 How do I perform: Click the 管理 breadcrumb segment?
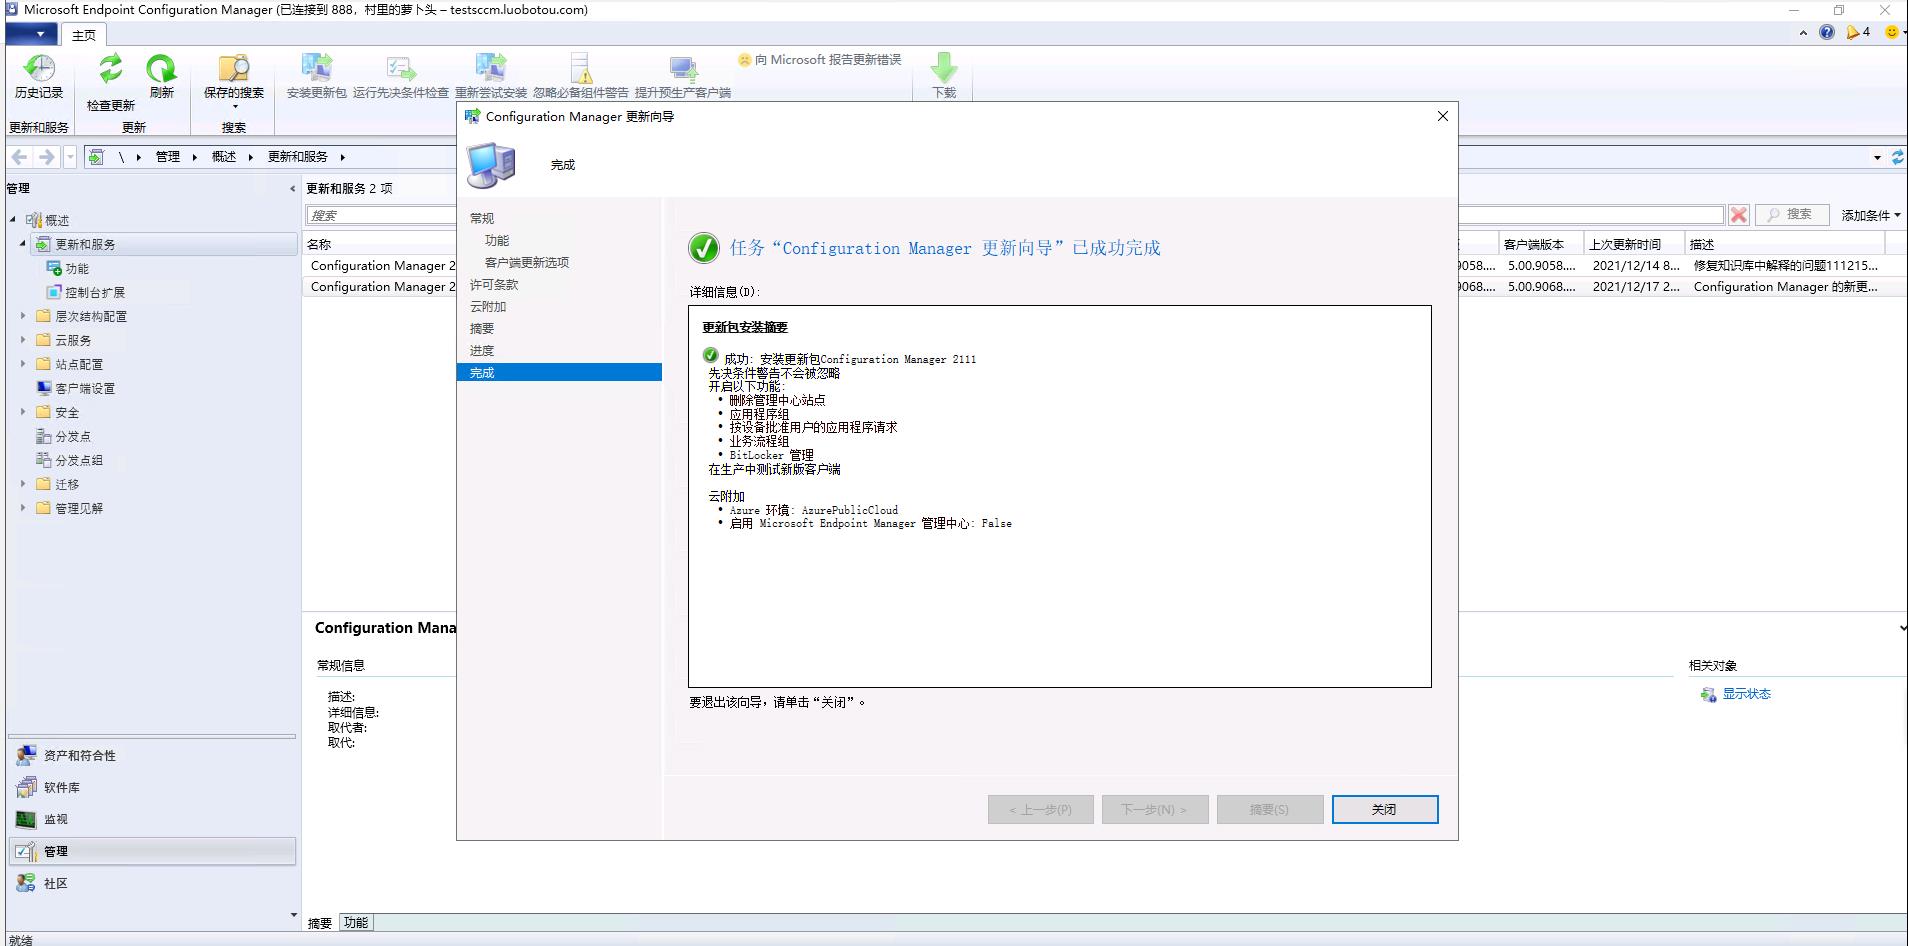[x=167, y=157]
